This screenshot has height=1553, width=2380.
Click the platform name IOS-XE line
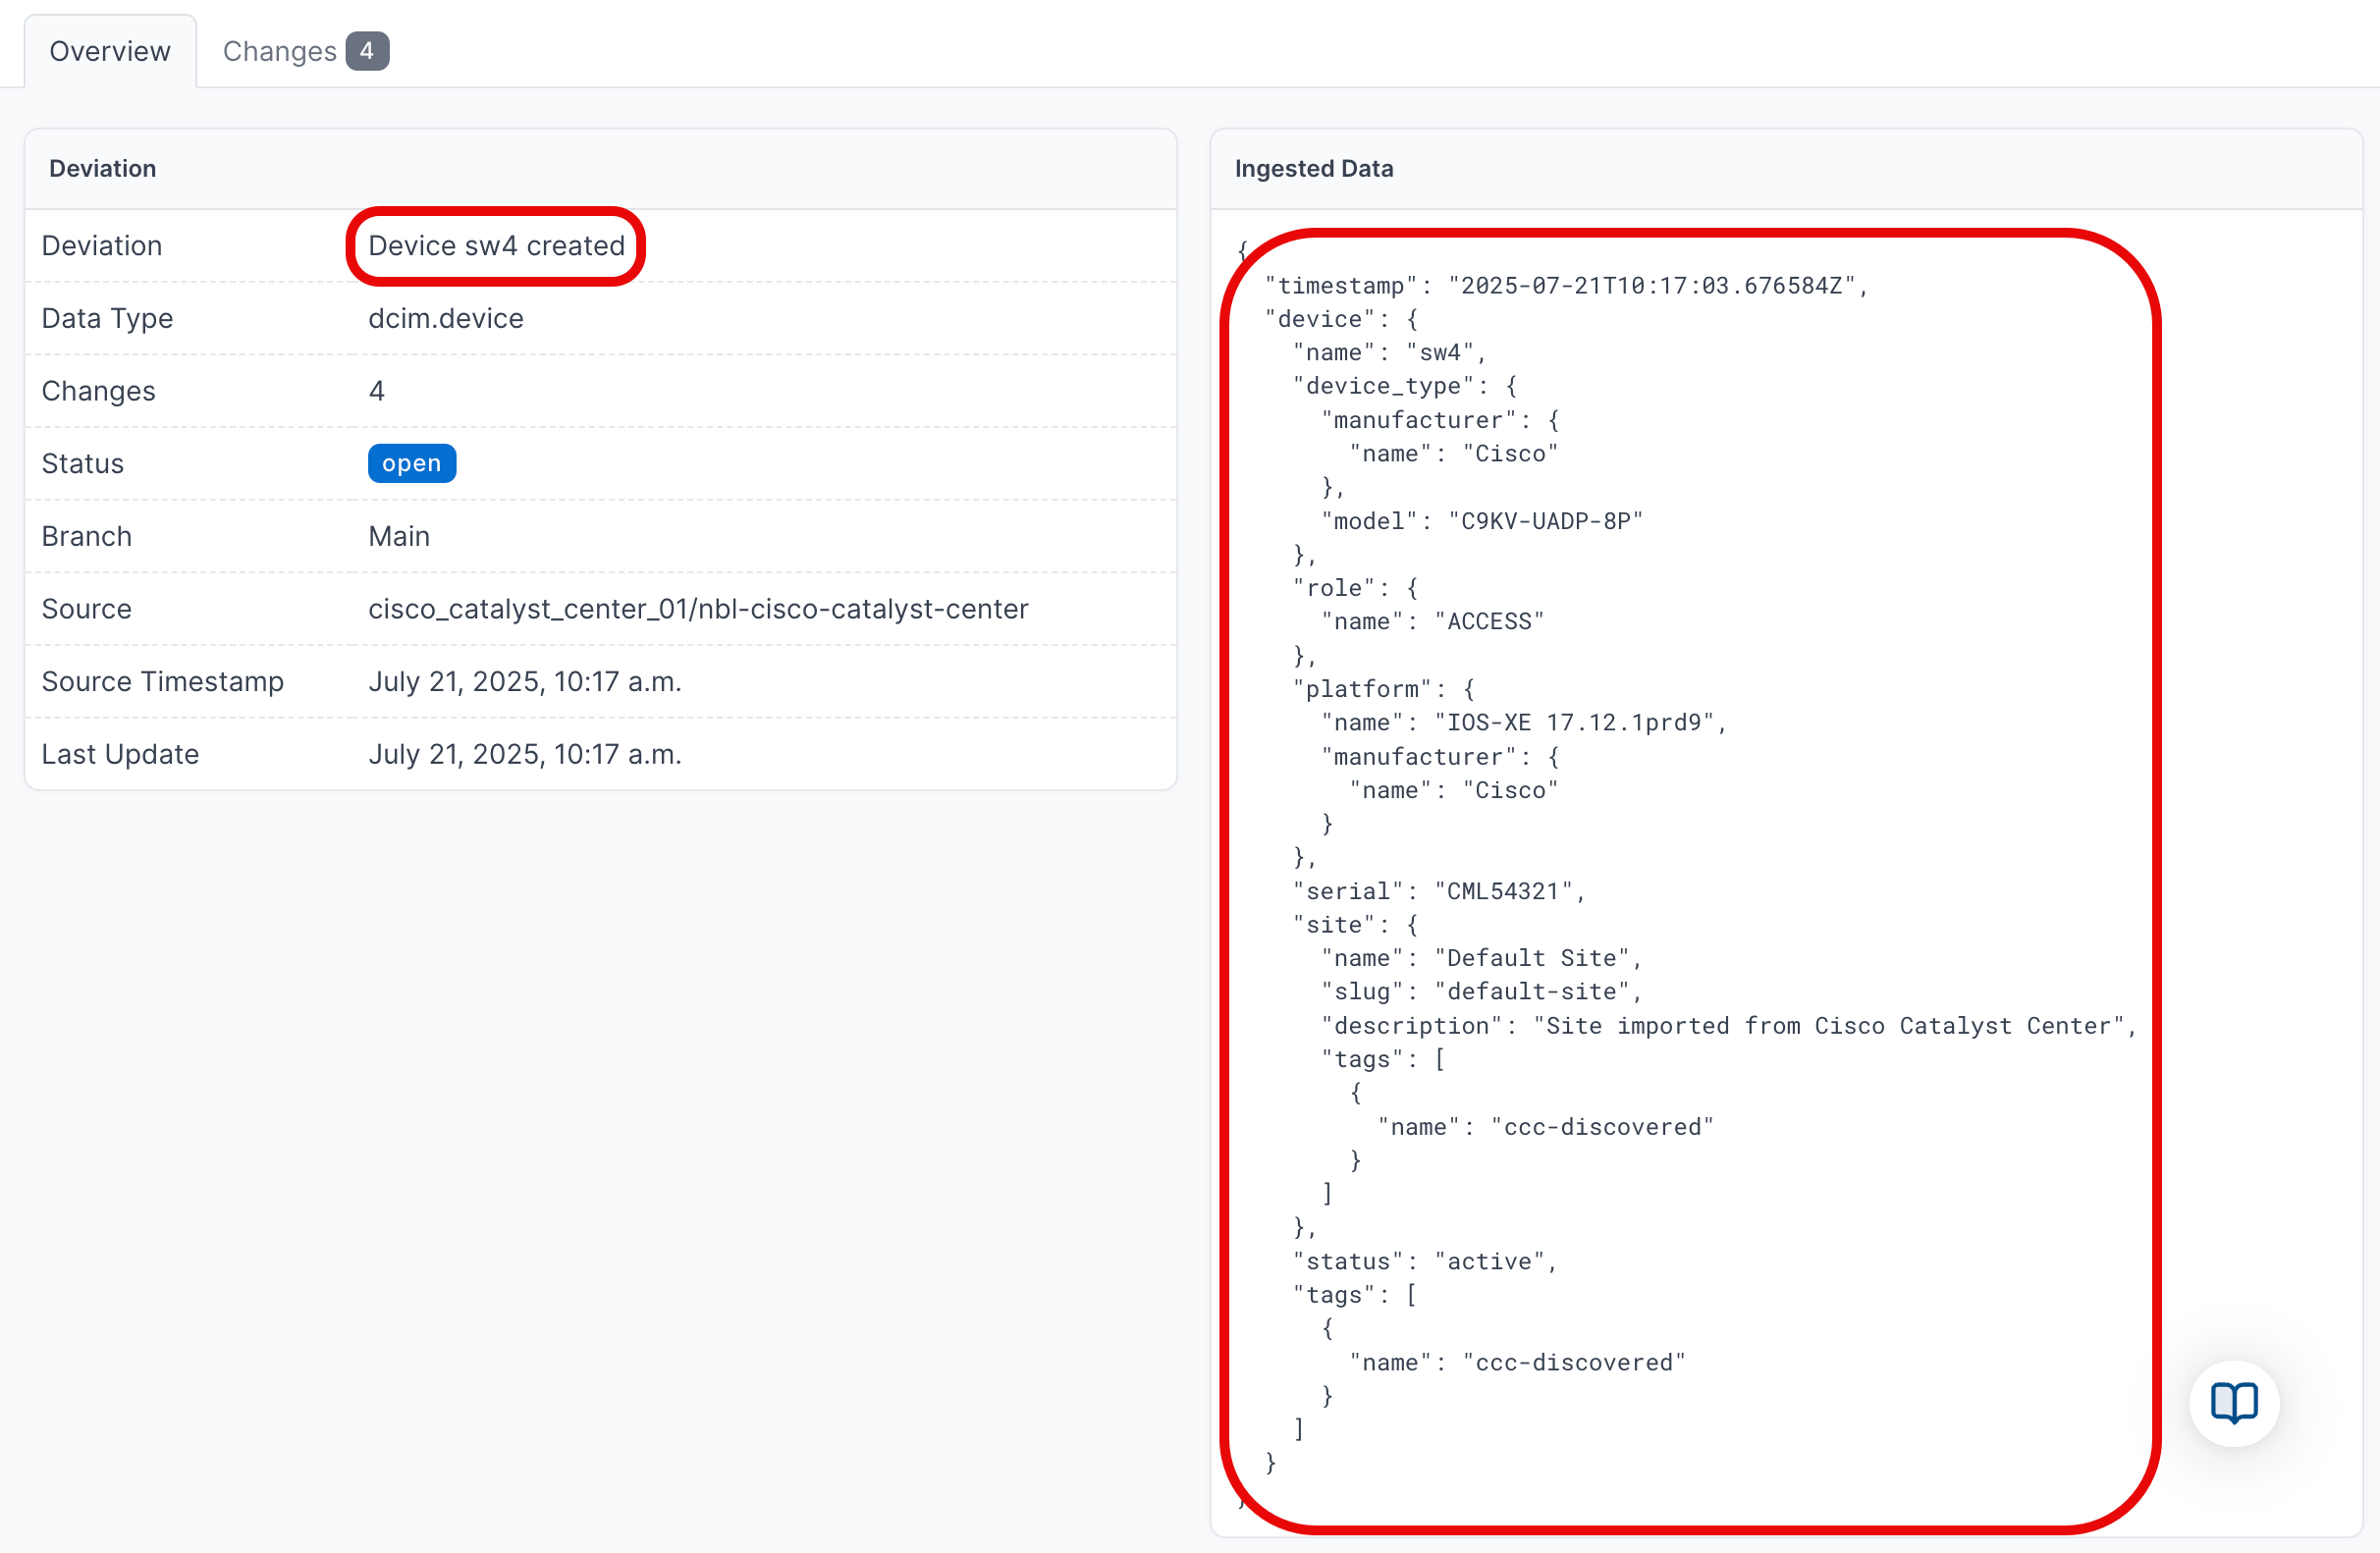tap(1523, 723)
